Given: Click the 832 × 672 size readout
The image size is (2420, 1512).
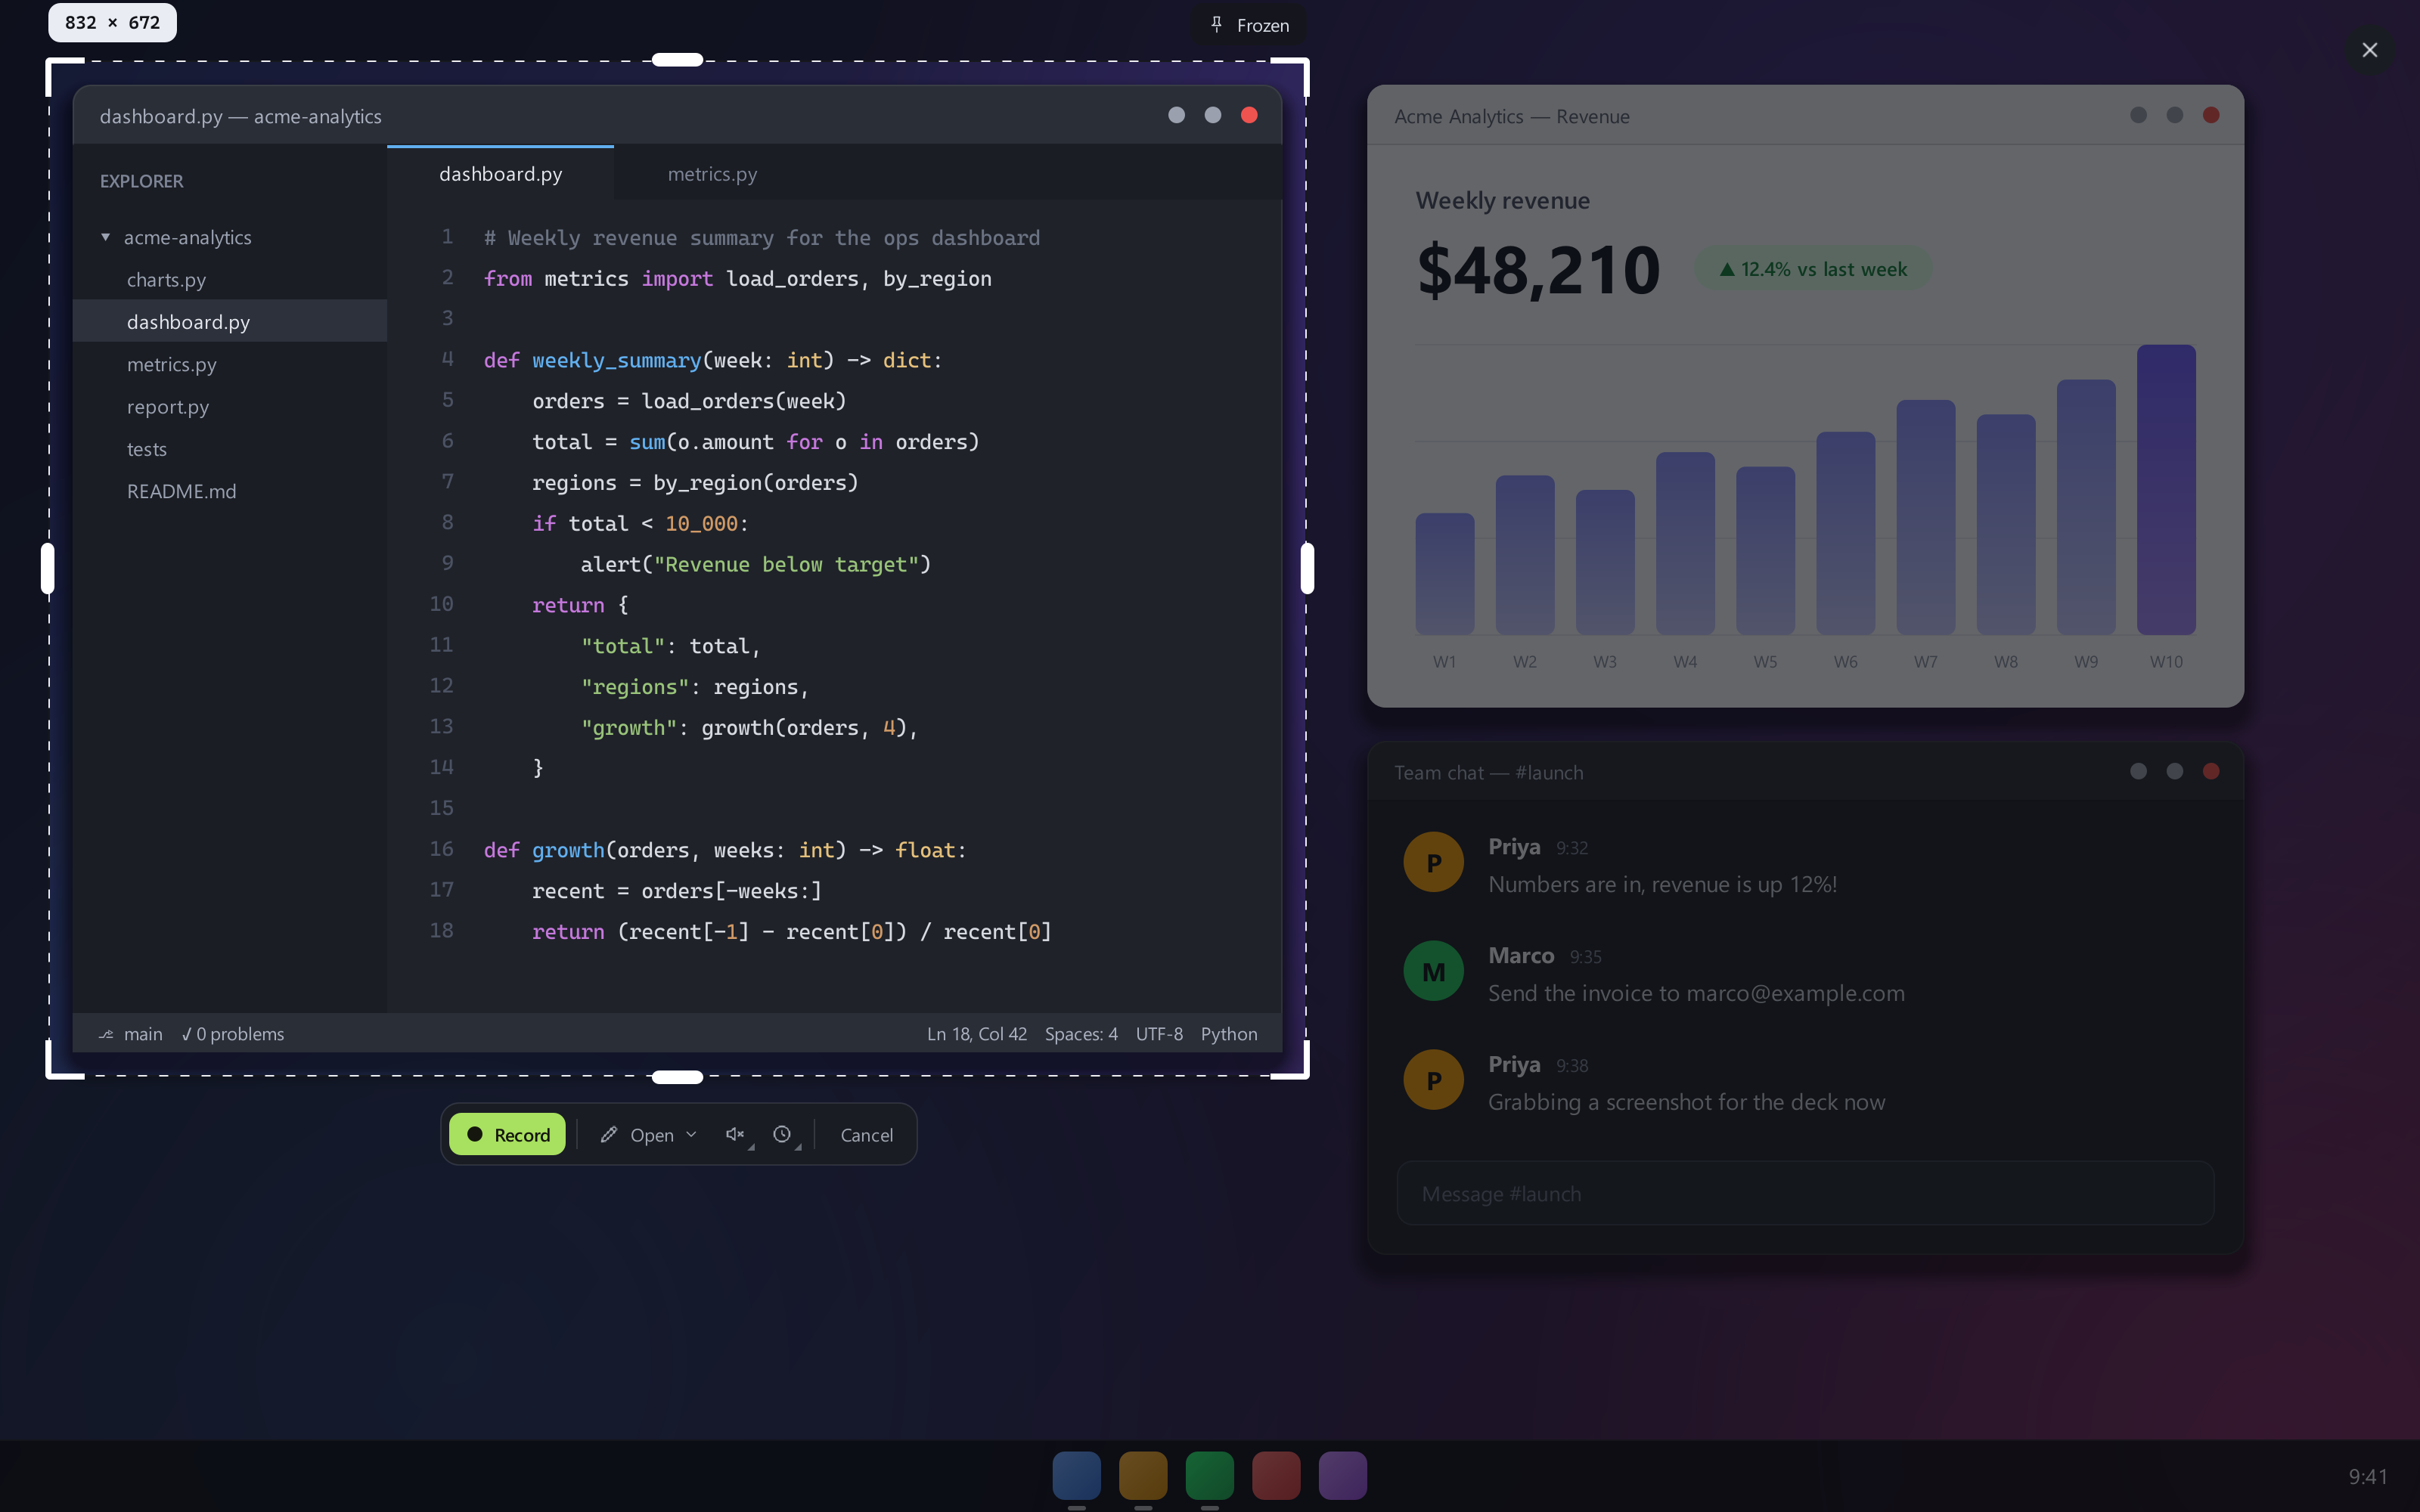Looking at the screenshot, I should point(112,22).
